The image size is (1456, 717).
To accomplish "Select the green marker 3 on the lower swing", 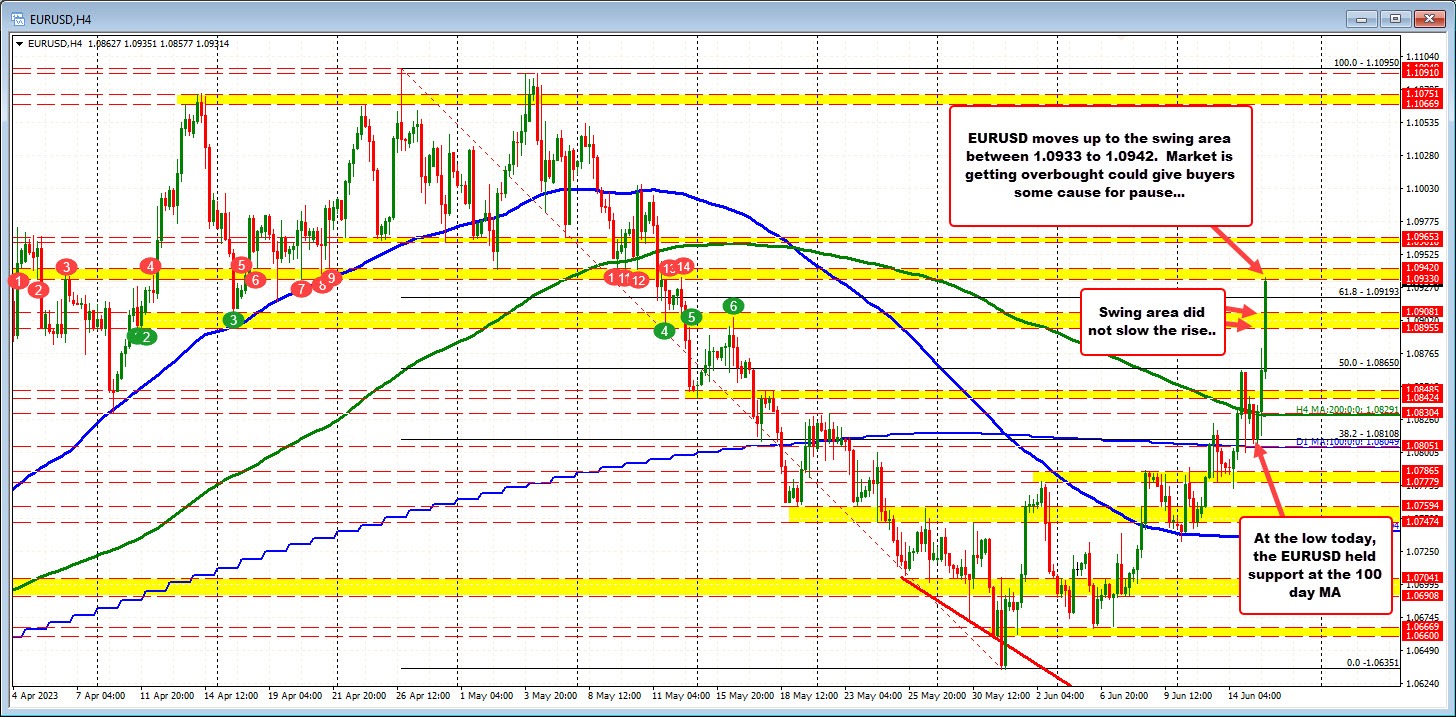I will [x=234, y=321].
